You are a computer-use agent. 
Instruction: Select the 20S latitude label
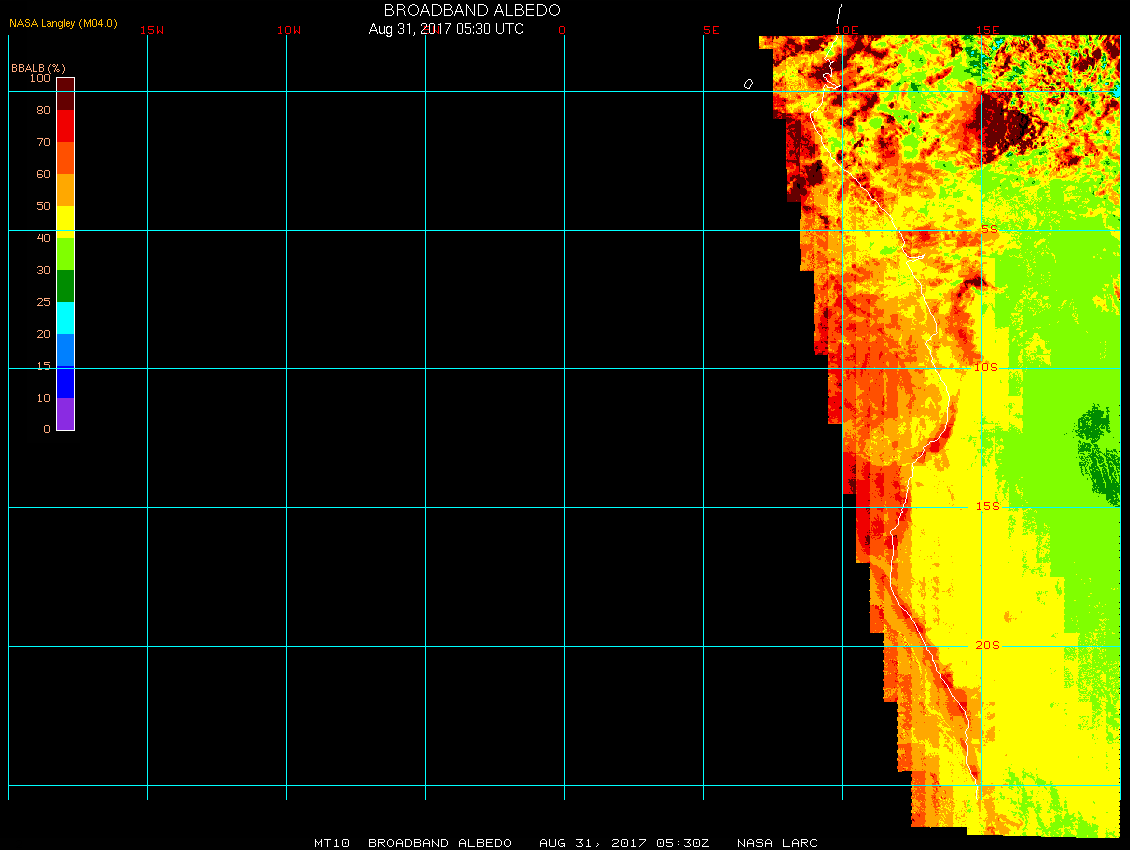[987, 646]
